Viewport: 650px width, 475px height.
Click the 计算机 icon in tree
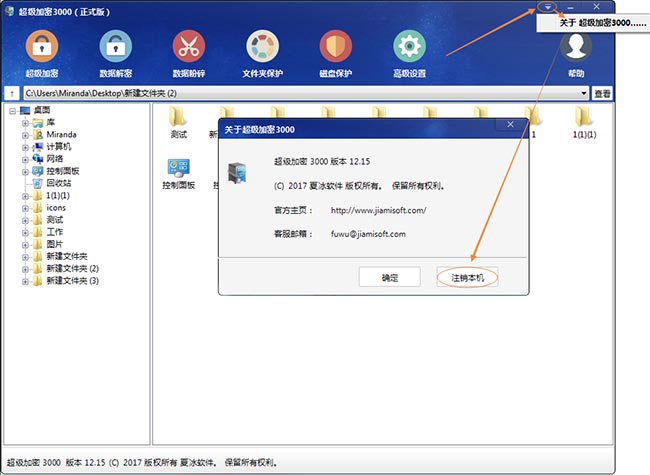[x=38, y=147]
